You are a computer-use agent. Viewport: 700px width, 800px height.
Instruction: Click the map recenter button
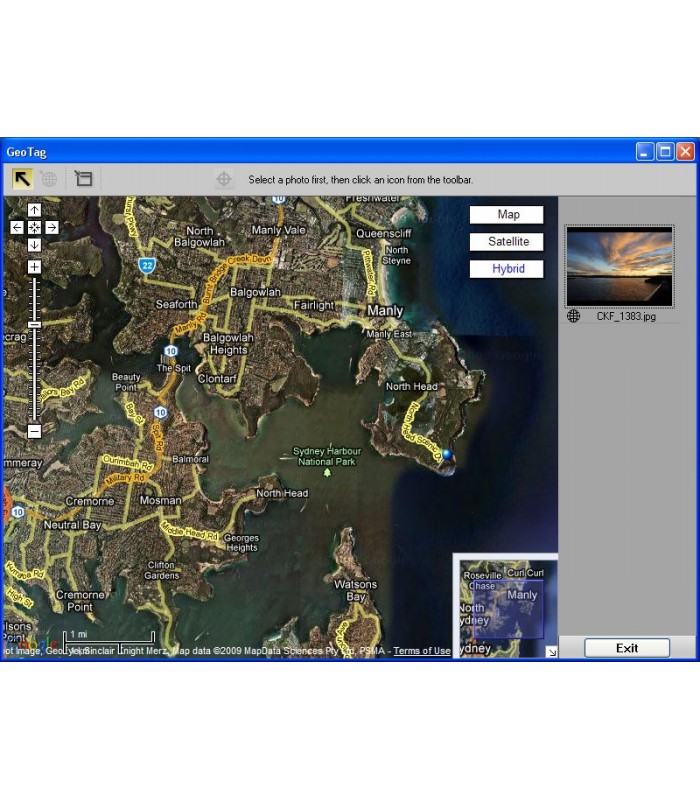tap(34, 228)
